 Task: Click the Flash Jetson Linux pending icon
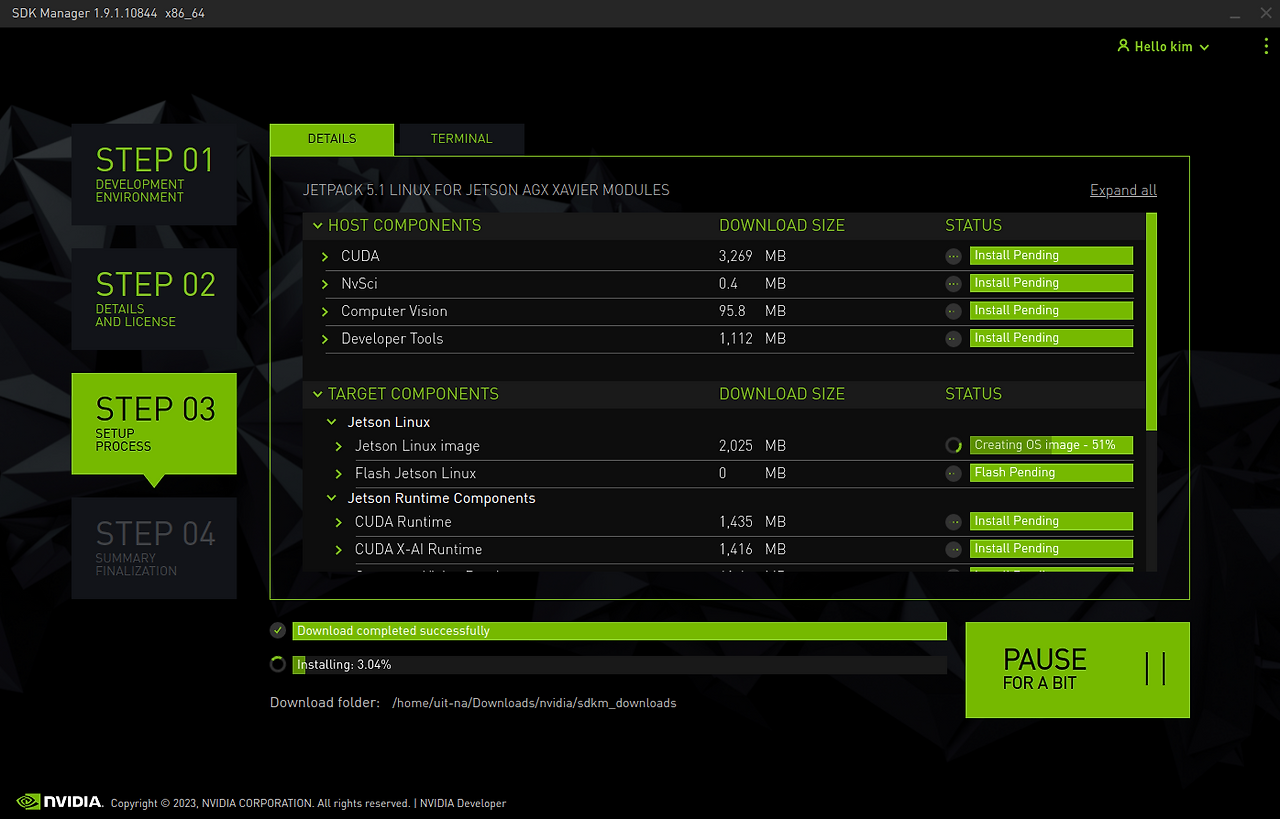click(953, 473)
